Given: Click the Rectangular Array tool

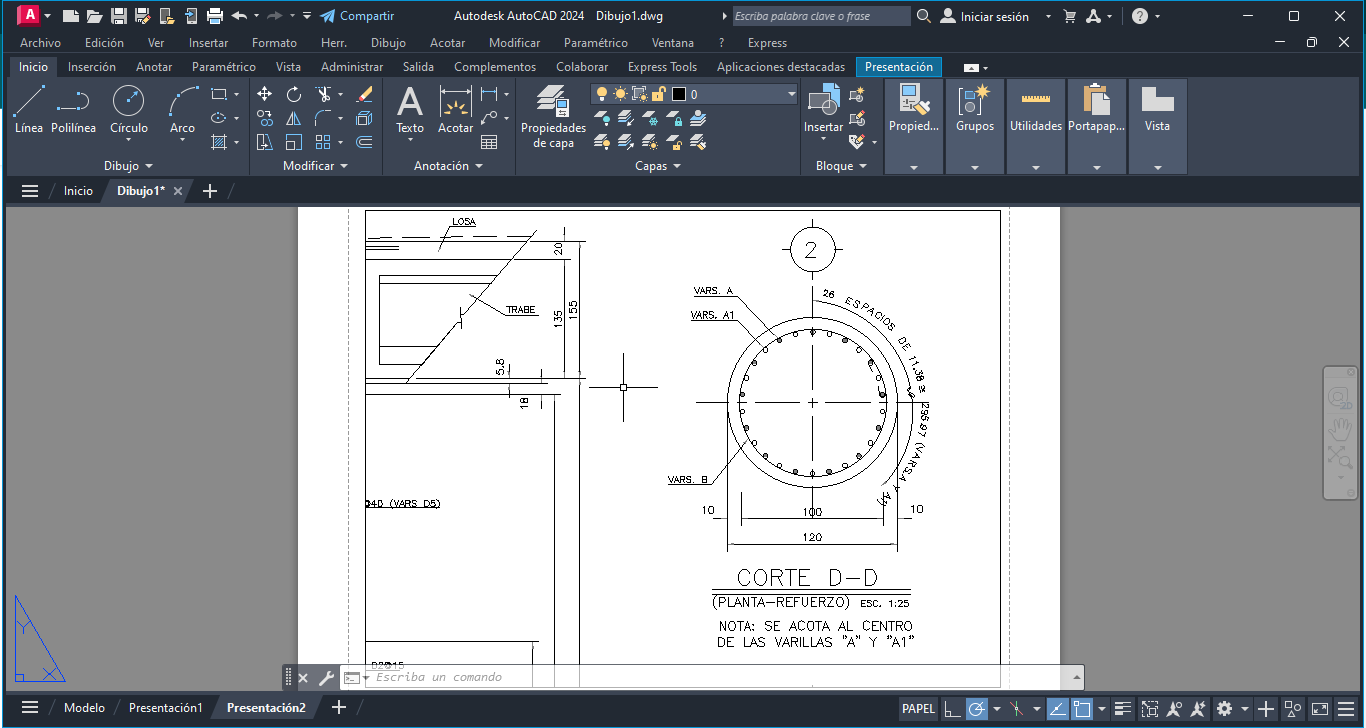Looking at the screenshot, I should coord(323,142).
